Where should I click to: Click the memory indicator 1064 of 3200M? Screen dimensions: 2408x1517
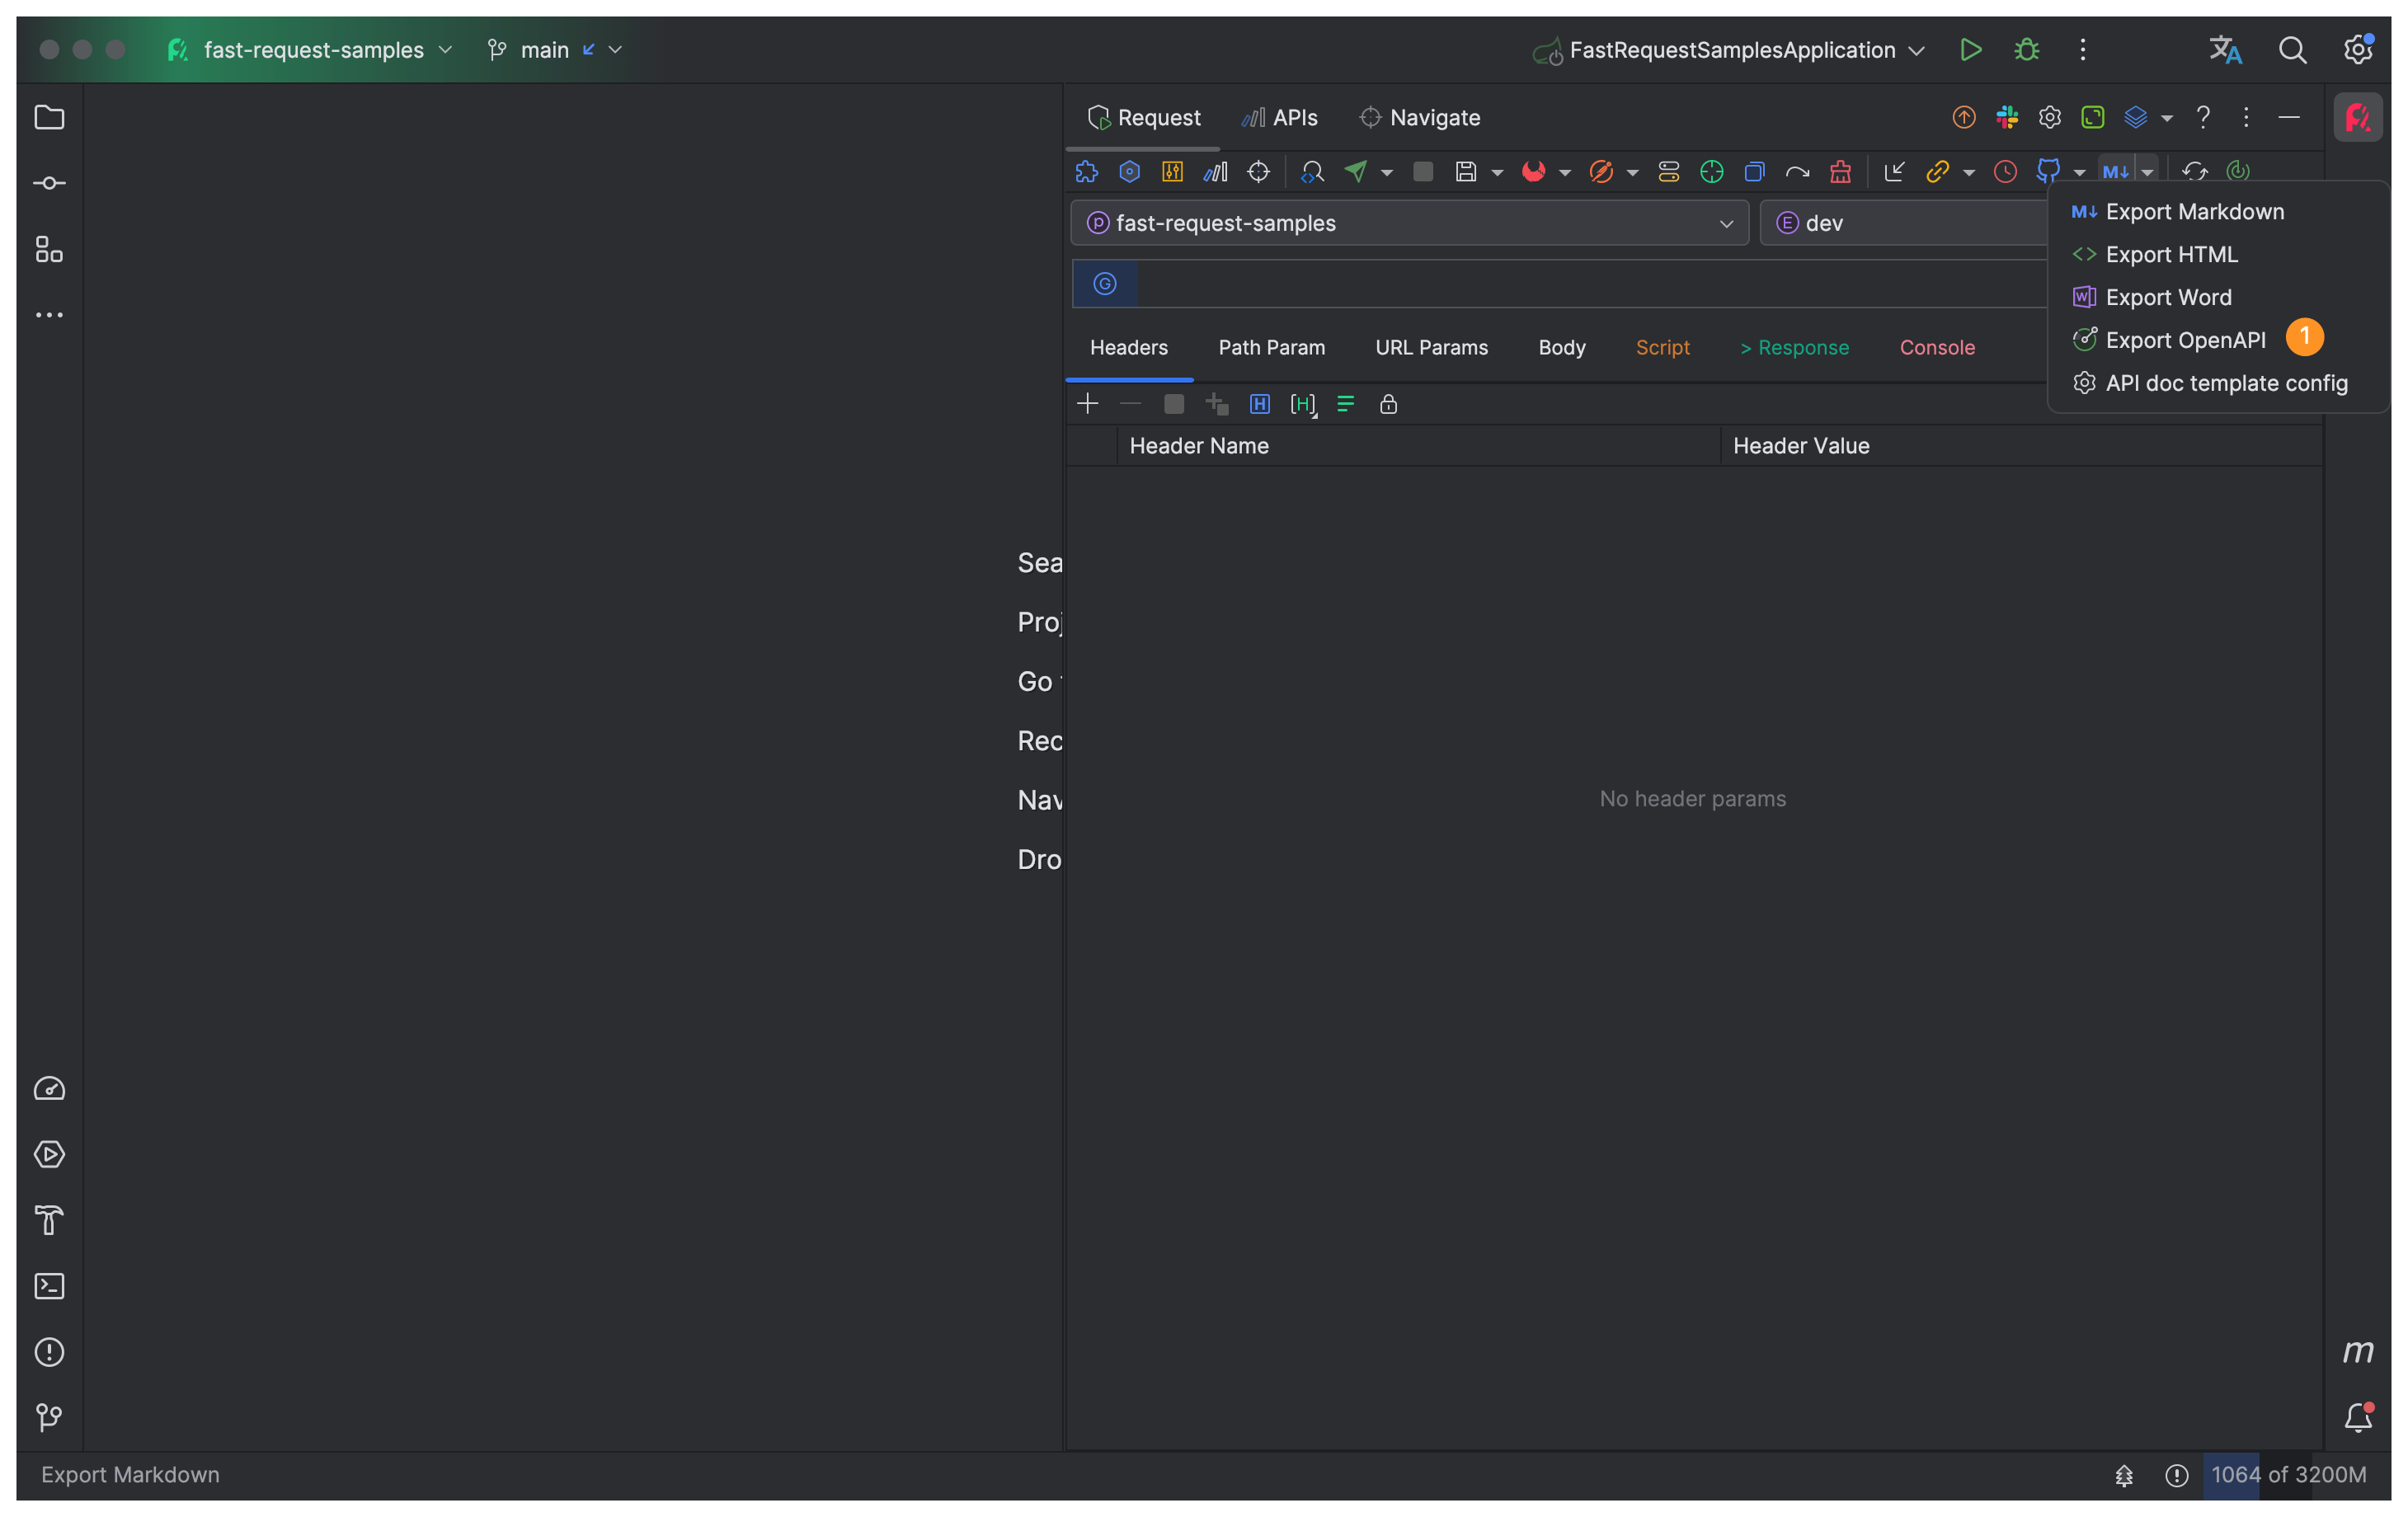(2288, 1474)
